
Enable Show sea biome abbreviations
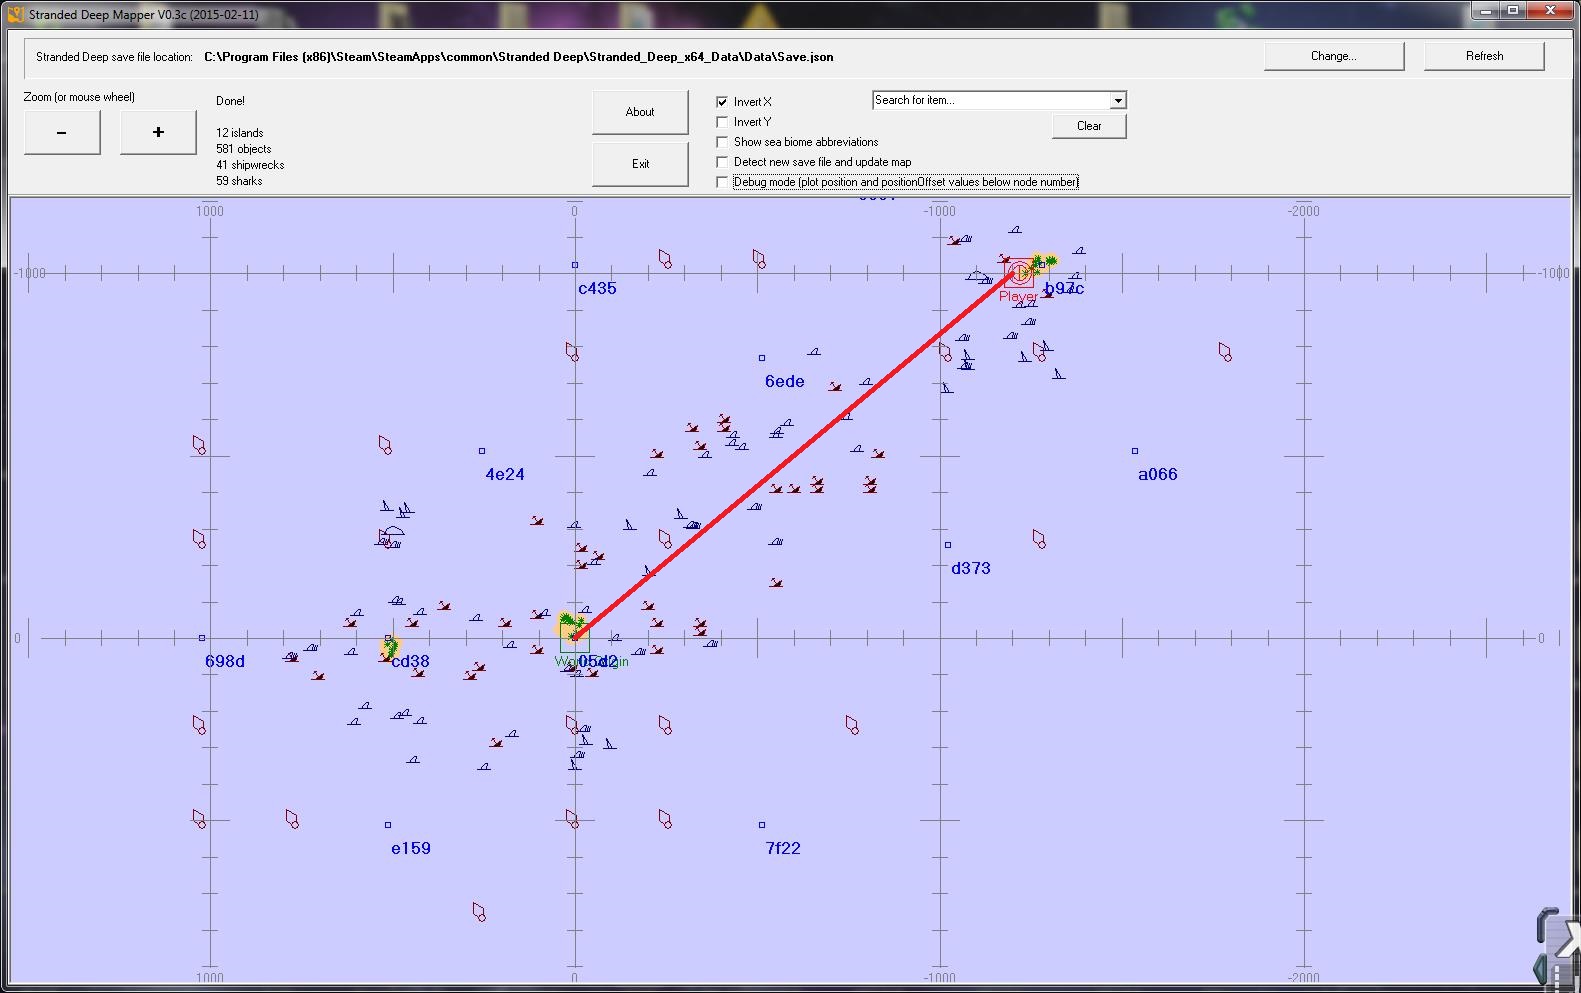click(722, 142)
